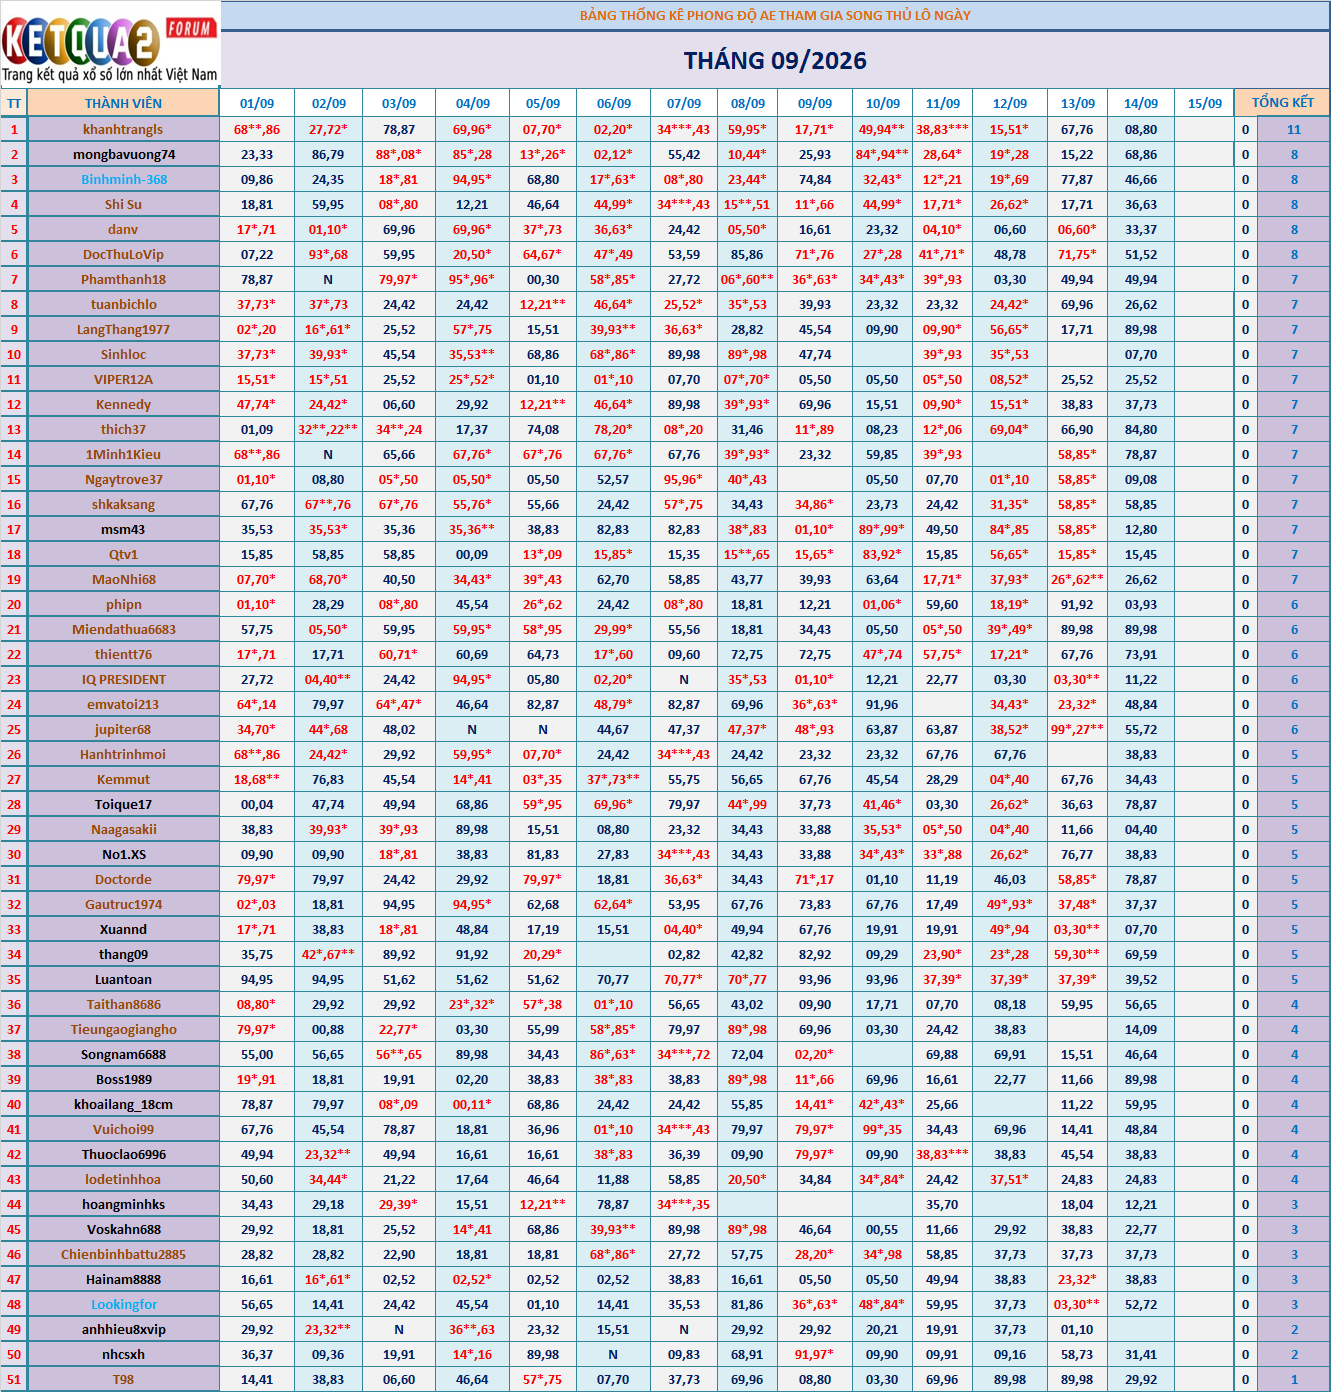Click nhcsxh 09/09 cell 91,97*
The width and height of the screenshot is (1331, 1392).
point(815,1354)
